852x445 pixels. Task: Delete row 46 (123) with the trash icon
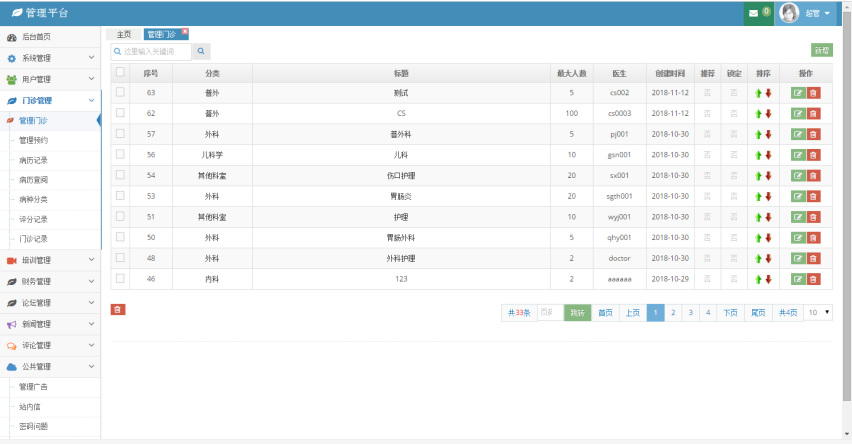click(x=813, y=279)
